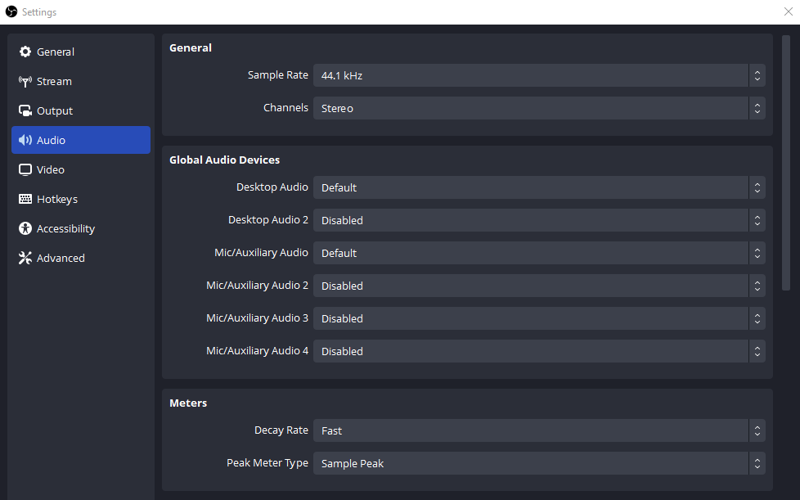The height and width of the screenshot is (500, 800).
Task: Expand the Mic/Auxiliary Audio 2 dropdown
Action: (539, 286)
